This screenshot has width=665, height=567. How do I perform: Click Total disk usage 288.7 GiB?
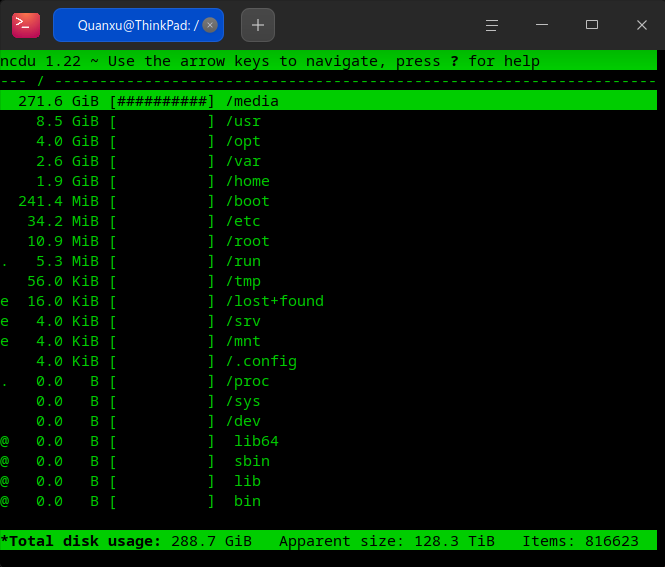pos(126,541)
